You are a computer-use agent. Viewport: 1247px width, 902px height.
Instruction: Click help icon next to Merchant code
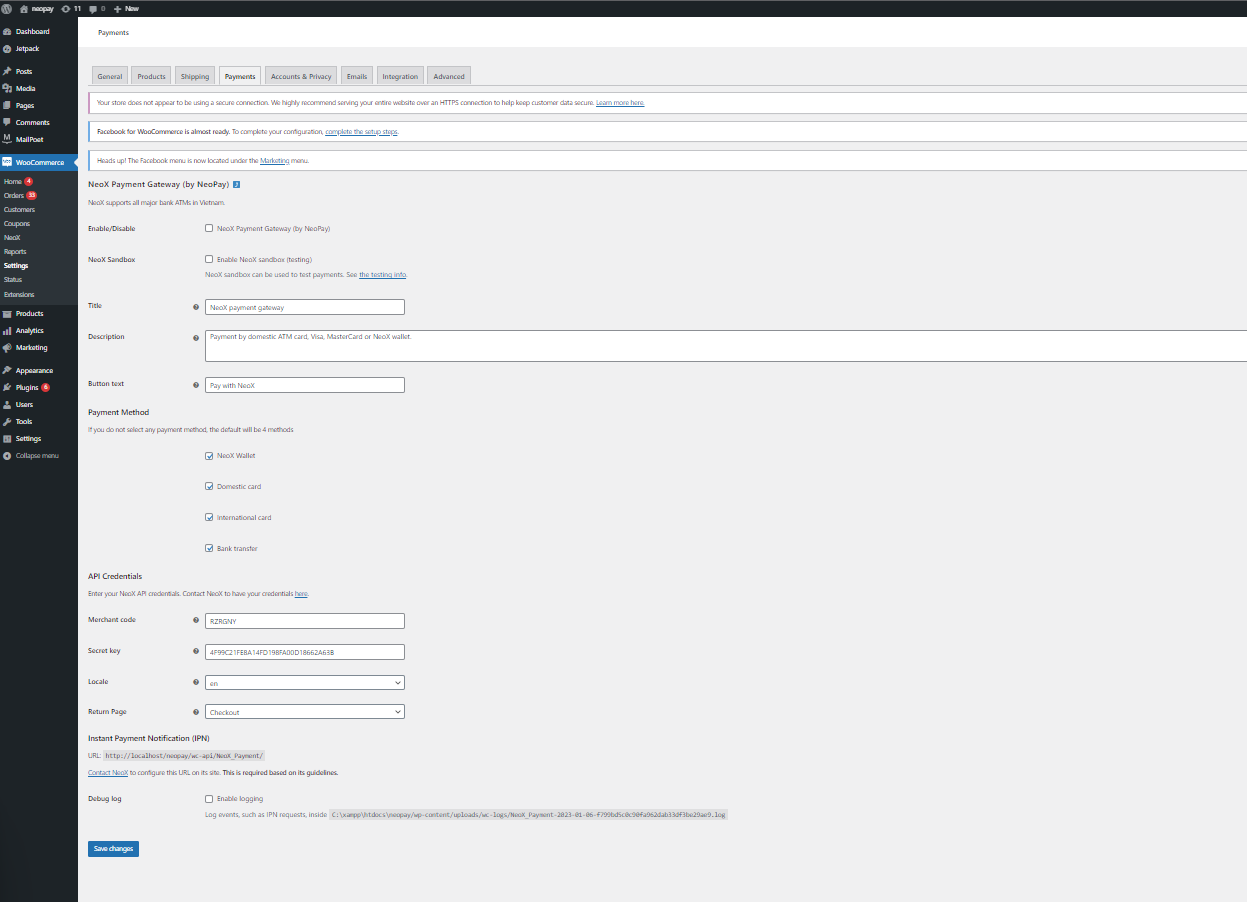[196, 621]
